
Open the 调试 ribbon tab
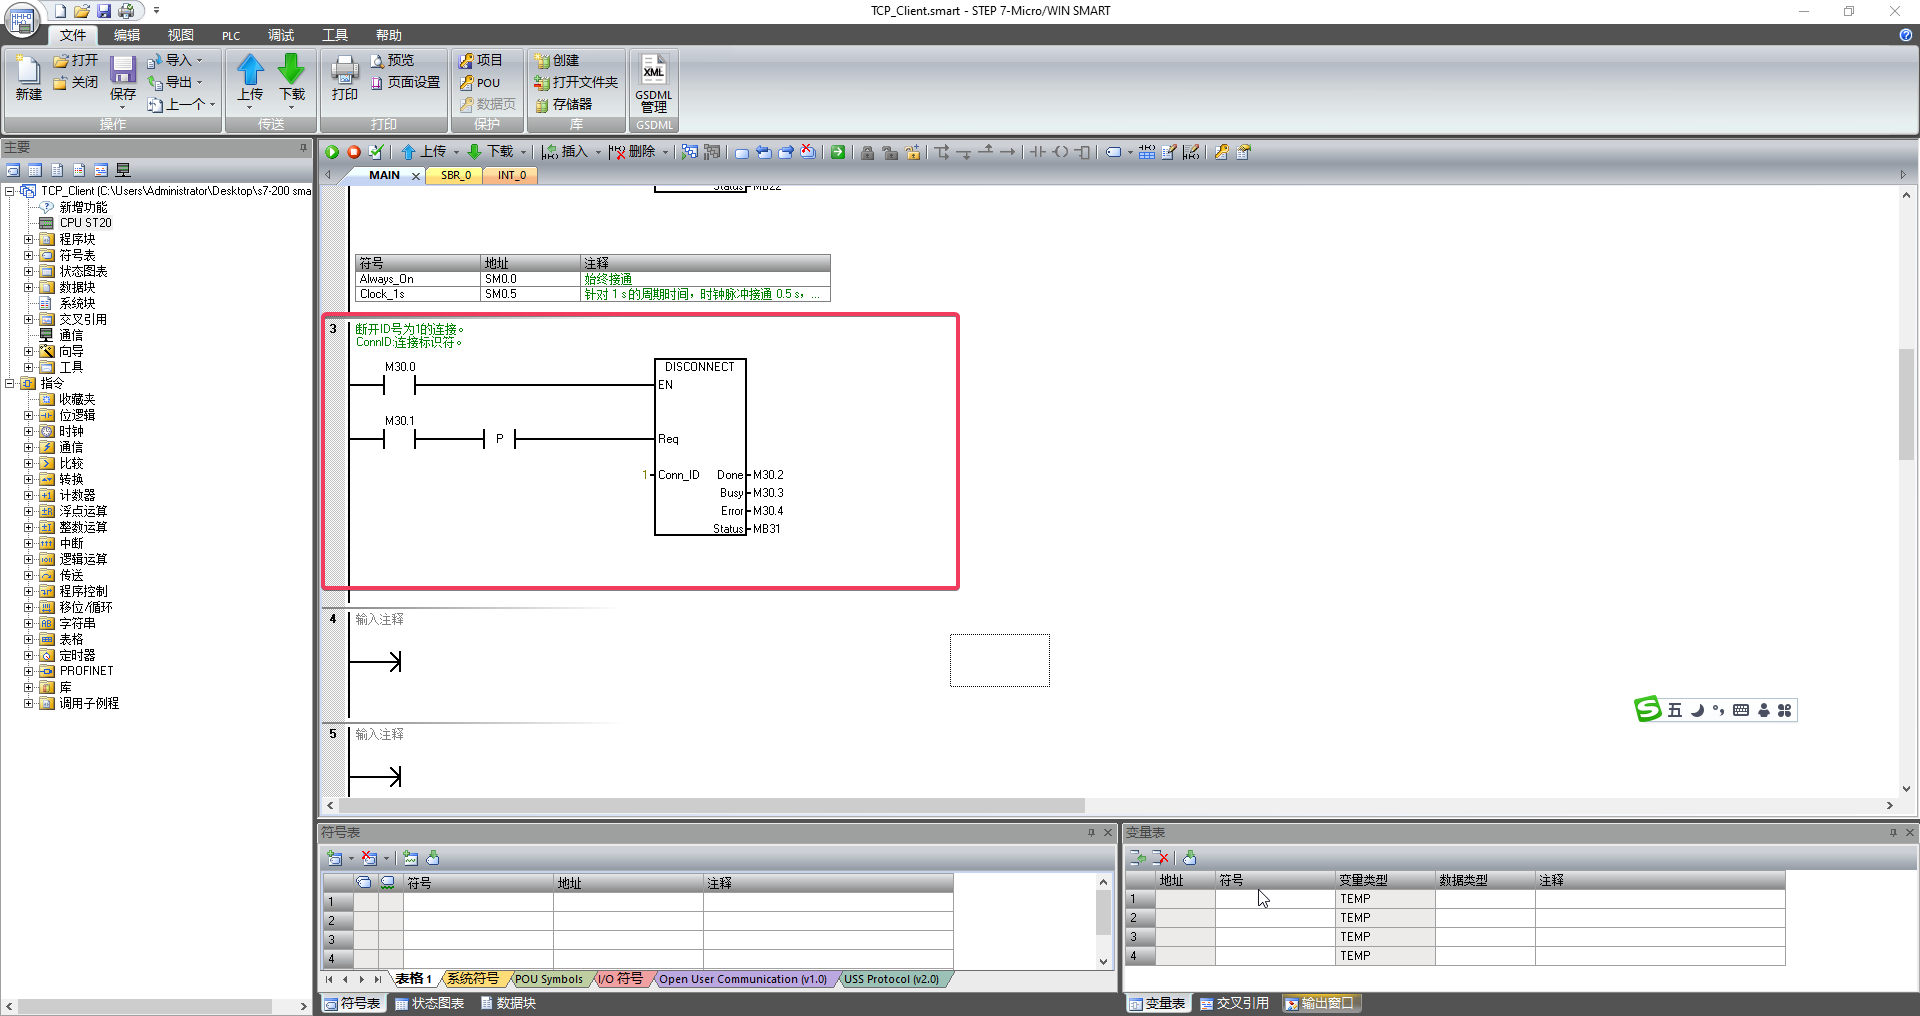coord(281,35)
